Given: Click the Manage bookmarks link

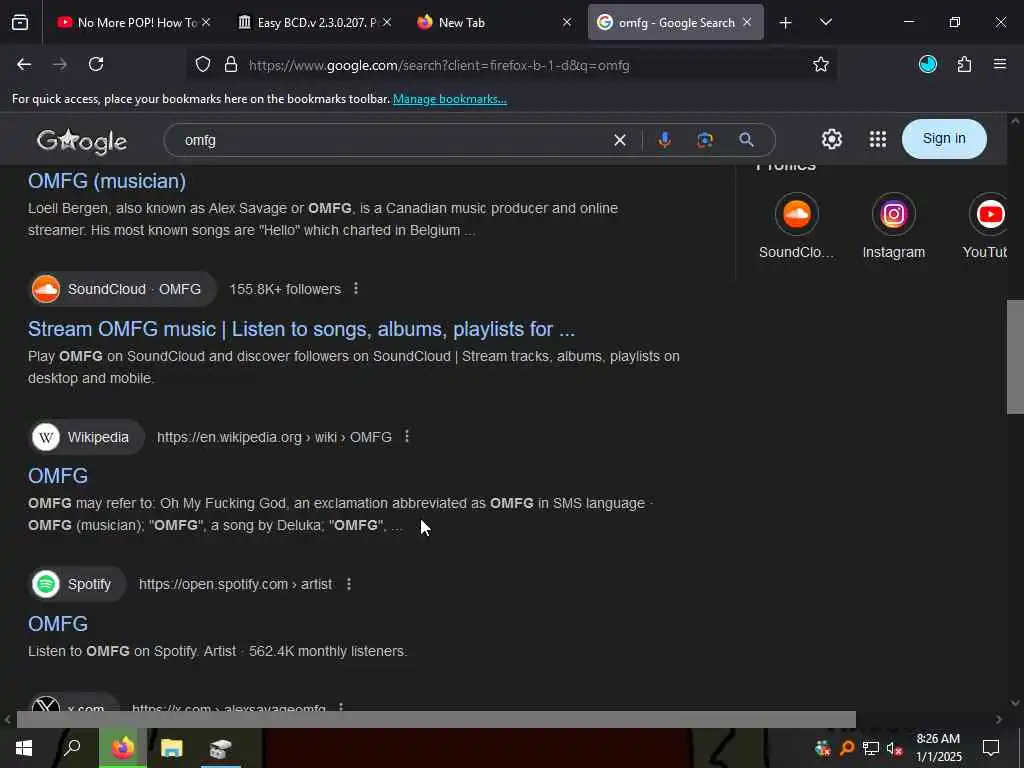Looking at the screenshot, I should [x=449, y=99].
